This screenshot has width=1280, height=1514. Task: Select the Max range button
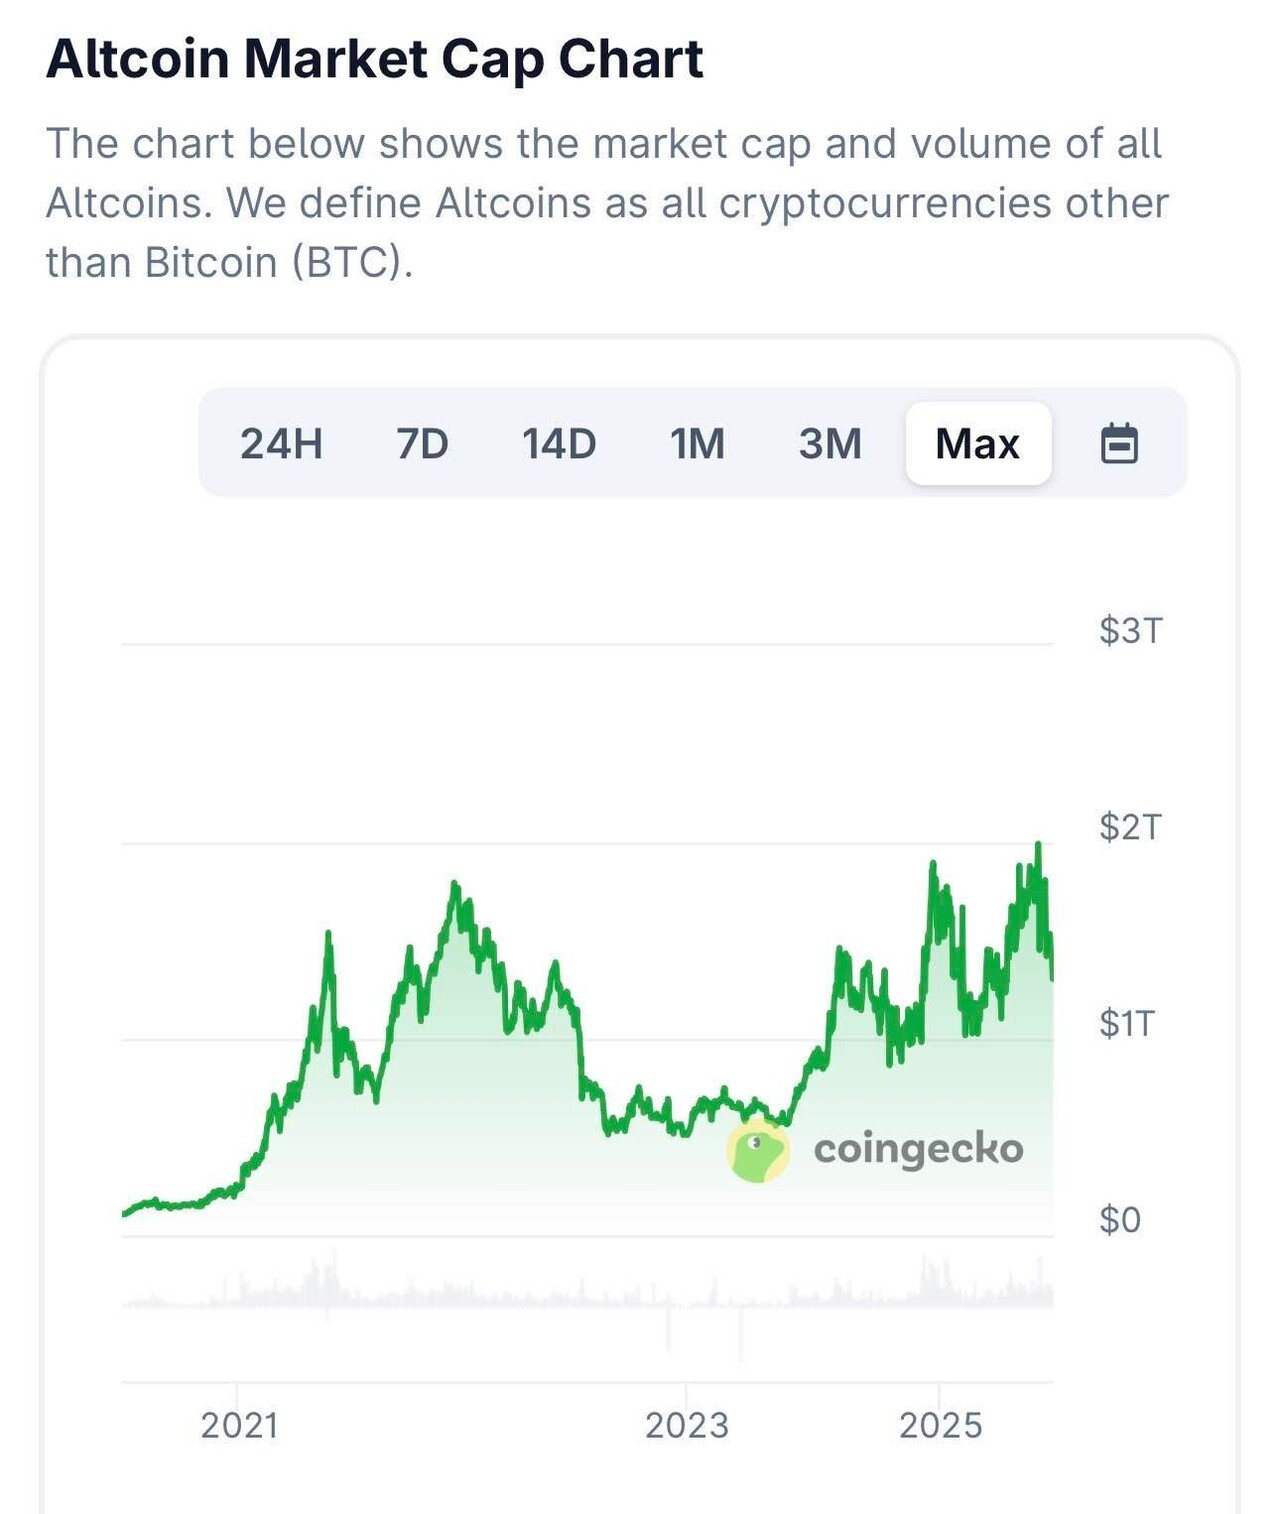pos(977,443)
